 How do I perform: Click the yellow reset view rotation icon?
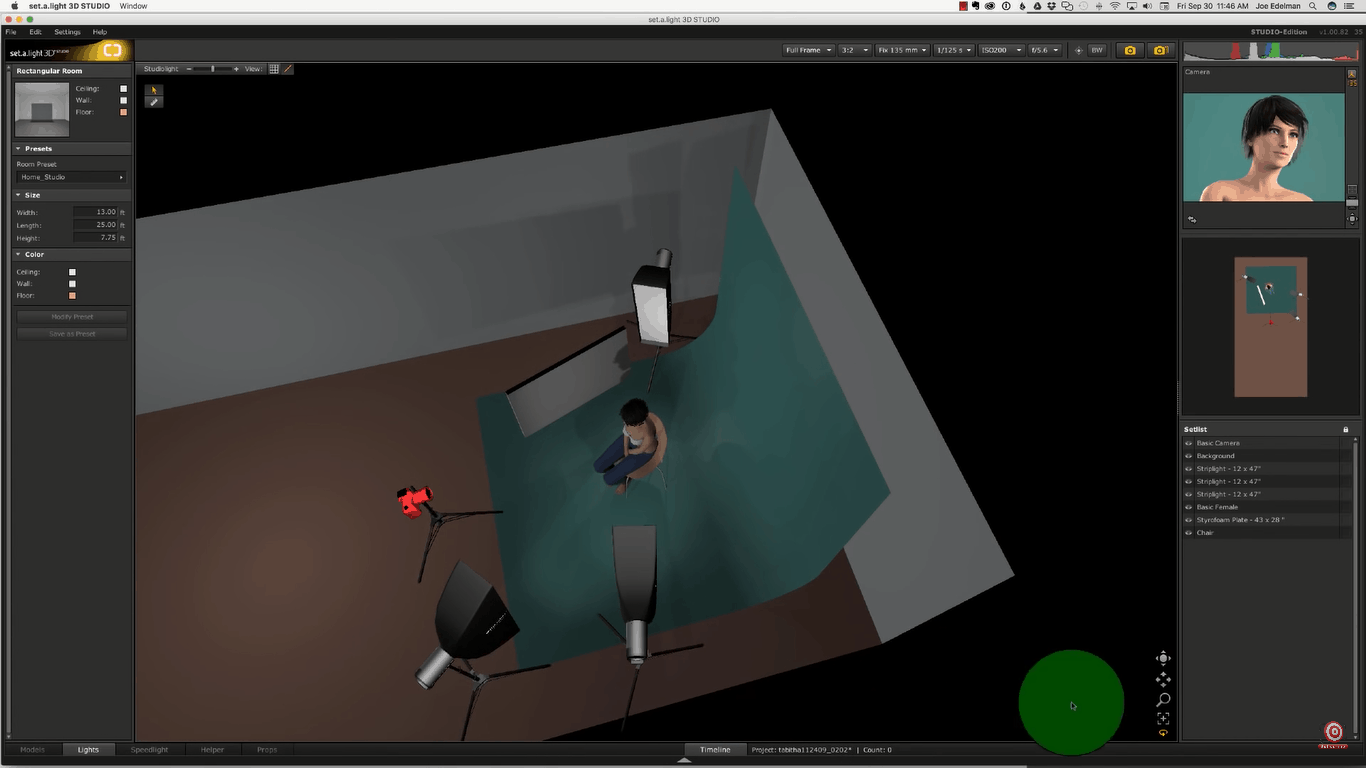click(x=1163, y=733)
